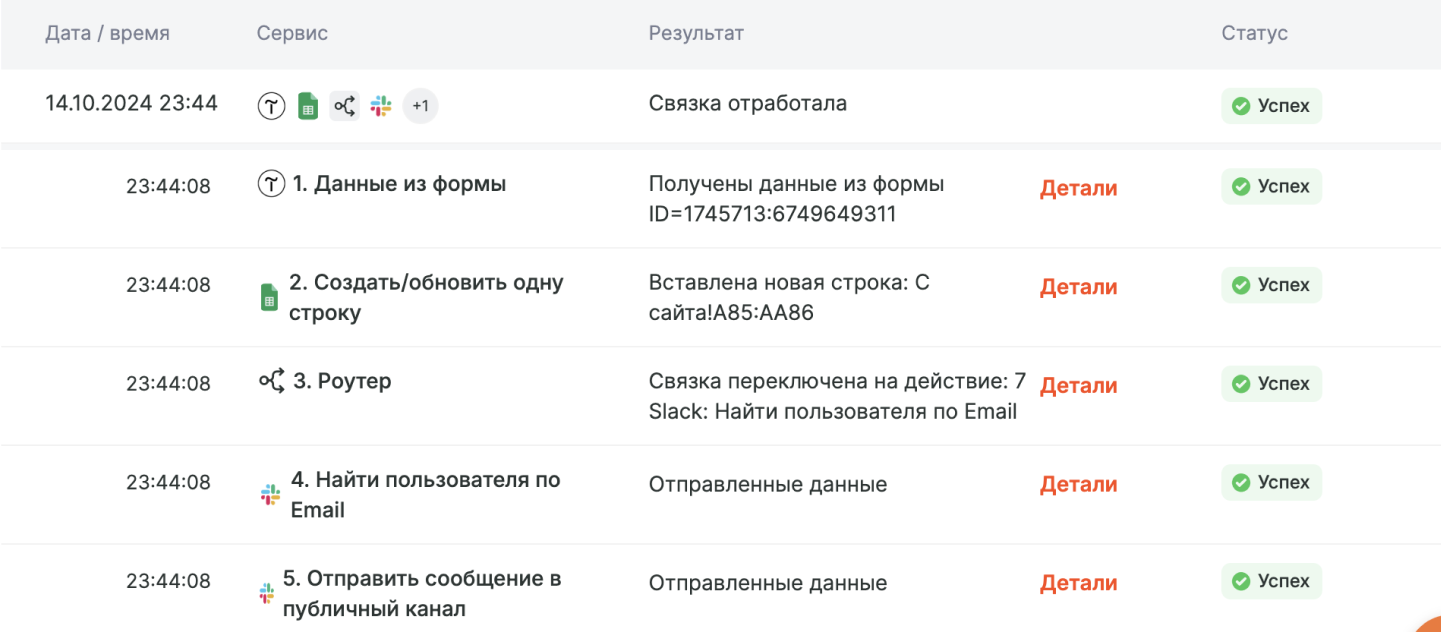The height and width of the screenshot is (632, 1441).
Task: Click the Успех badge for 'Создать/обновить одну строку'
Action: tap(1271, 285)
